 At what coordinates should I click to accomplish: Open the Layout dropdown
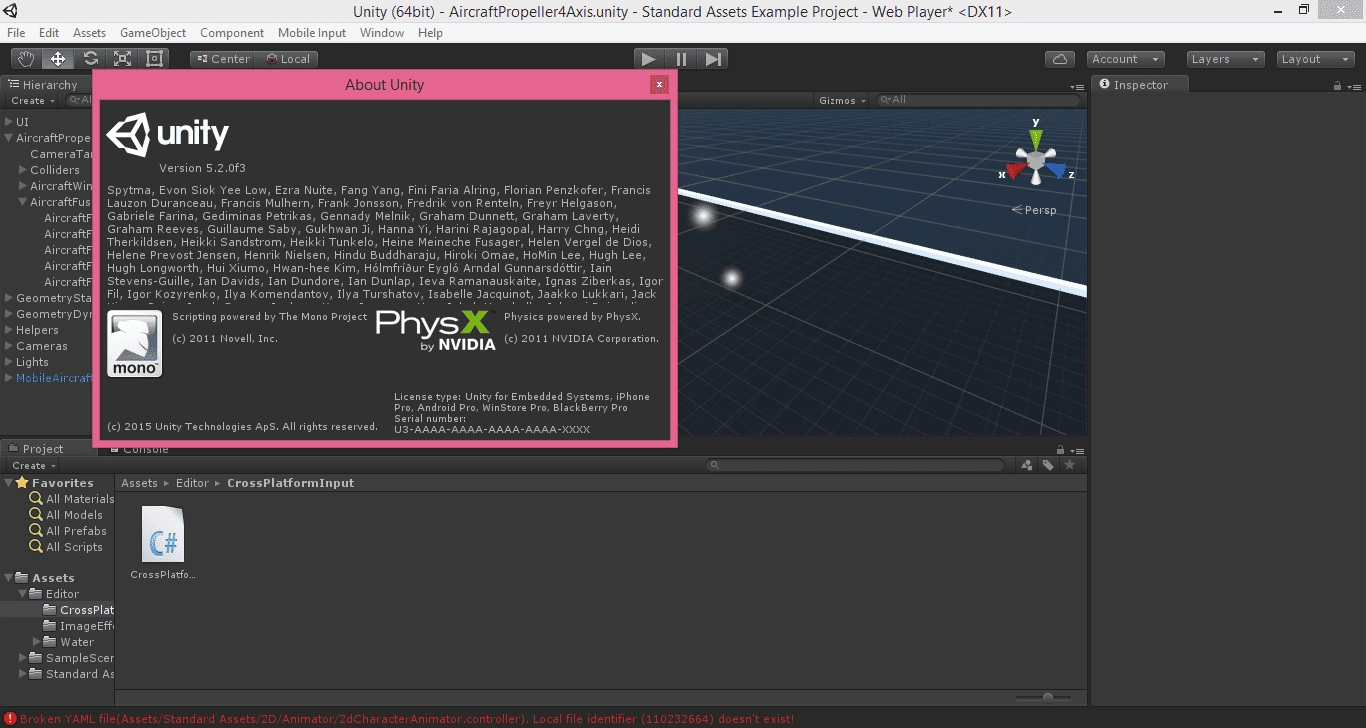1316,59
